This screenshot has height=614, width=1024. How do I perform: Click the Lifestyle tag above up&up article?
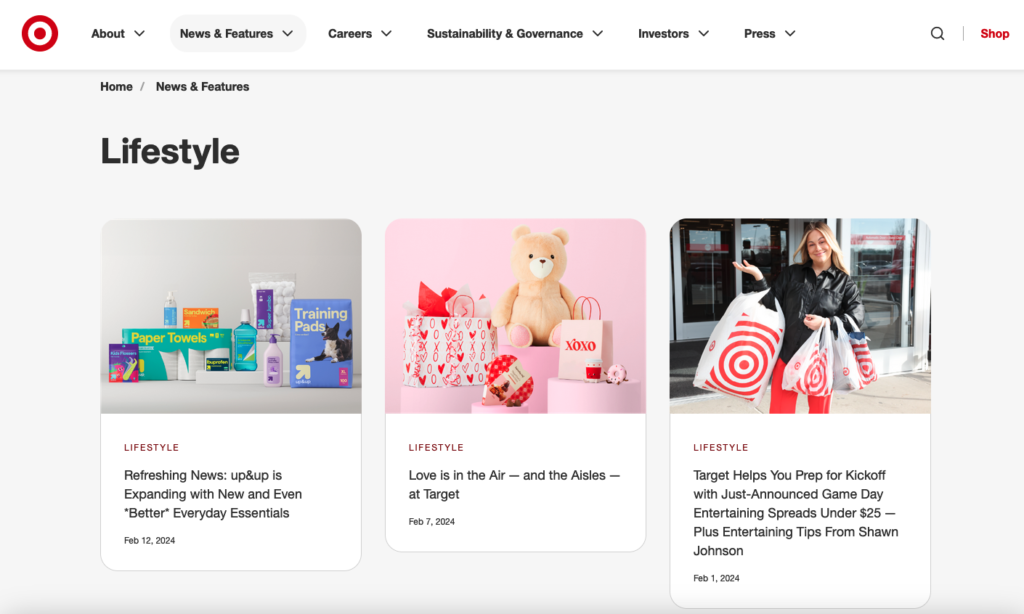[152, 447]
